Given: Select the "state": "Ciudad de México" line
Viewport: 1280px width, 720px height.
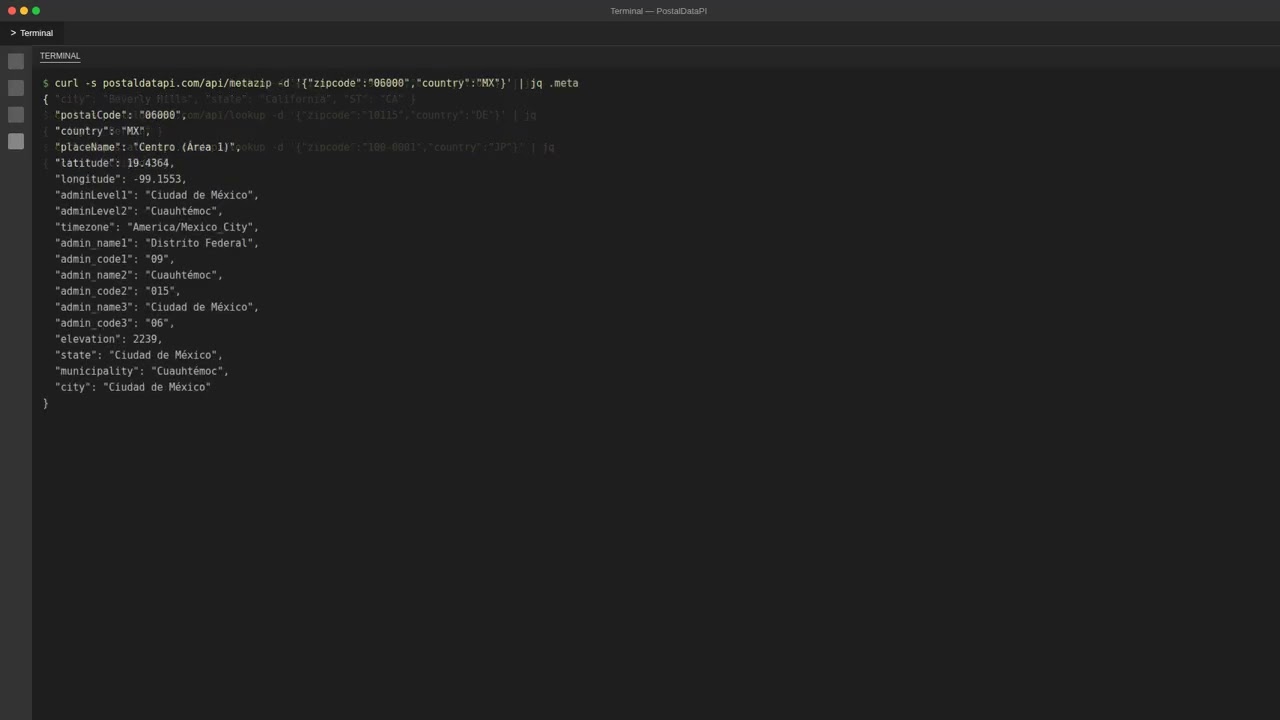Looking at the screenshot, I should point(139,355).
